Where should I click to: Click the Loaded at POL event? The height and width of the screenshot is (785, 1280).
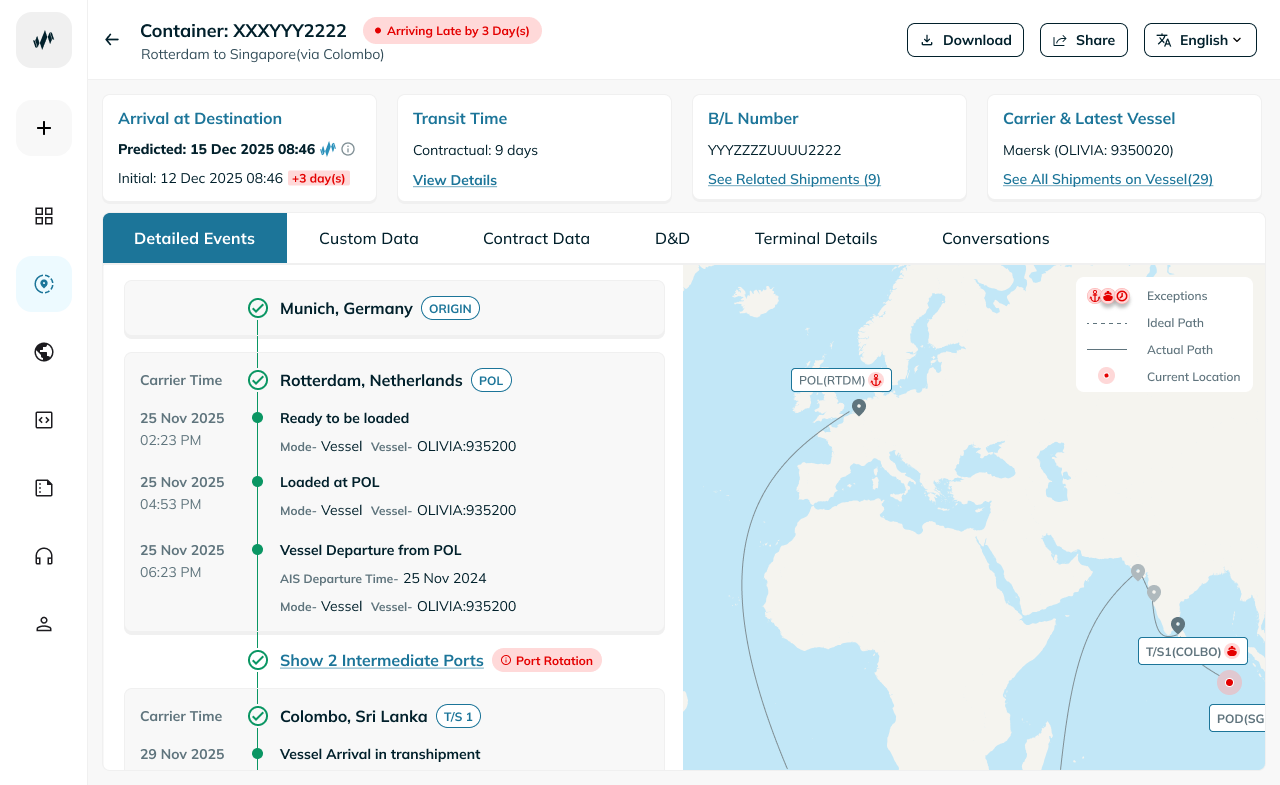click(330, 482)
